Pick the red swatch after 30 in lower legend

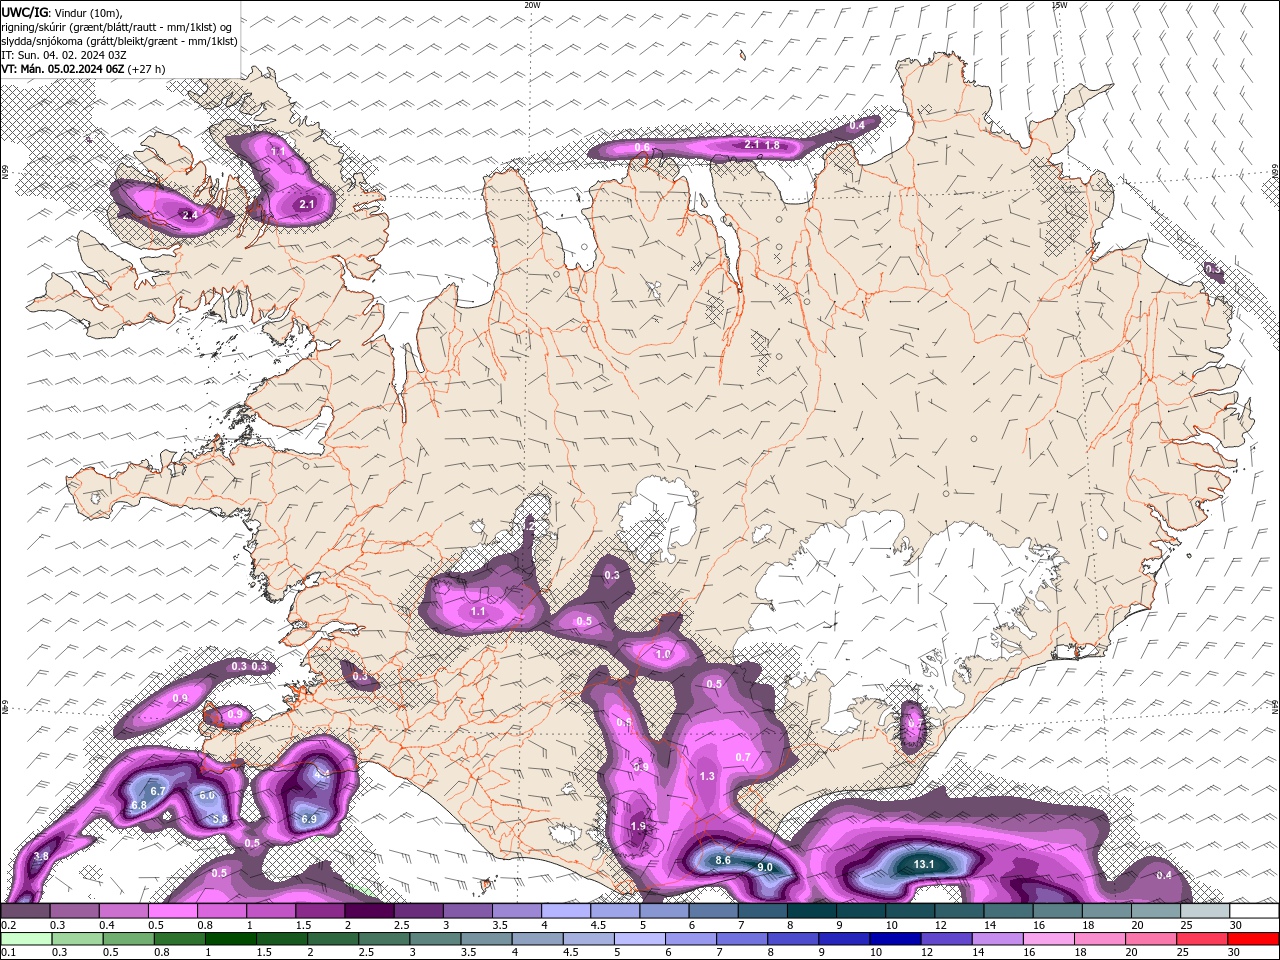click(x=1253, y=939)
